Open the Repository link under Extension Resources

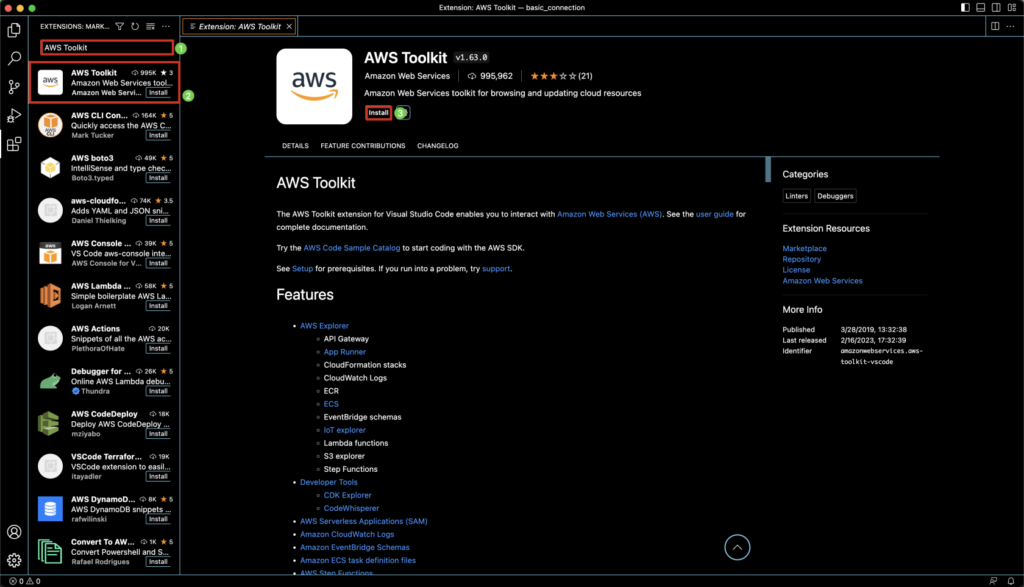click(x=804, y=259)
